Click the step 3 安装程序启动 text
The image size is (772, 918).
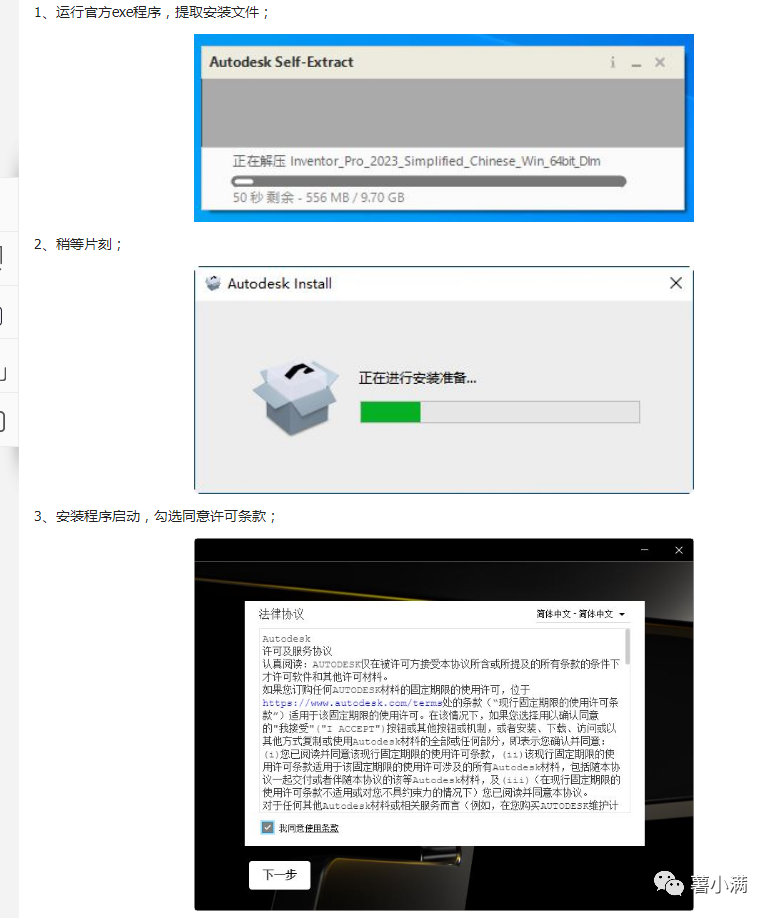click(x=155, y=516)
